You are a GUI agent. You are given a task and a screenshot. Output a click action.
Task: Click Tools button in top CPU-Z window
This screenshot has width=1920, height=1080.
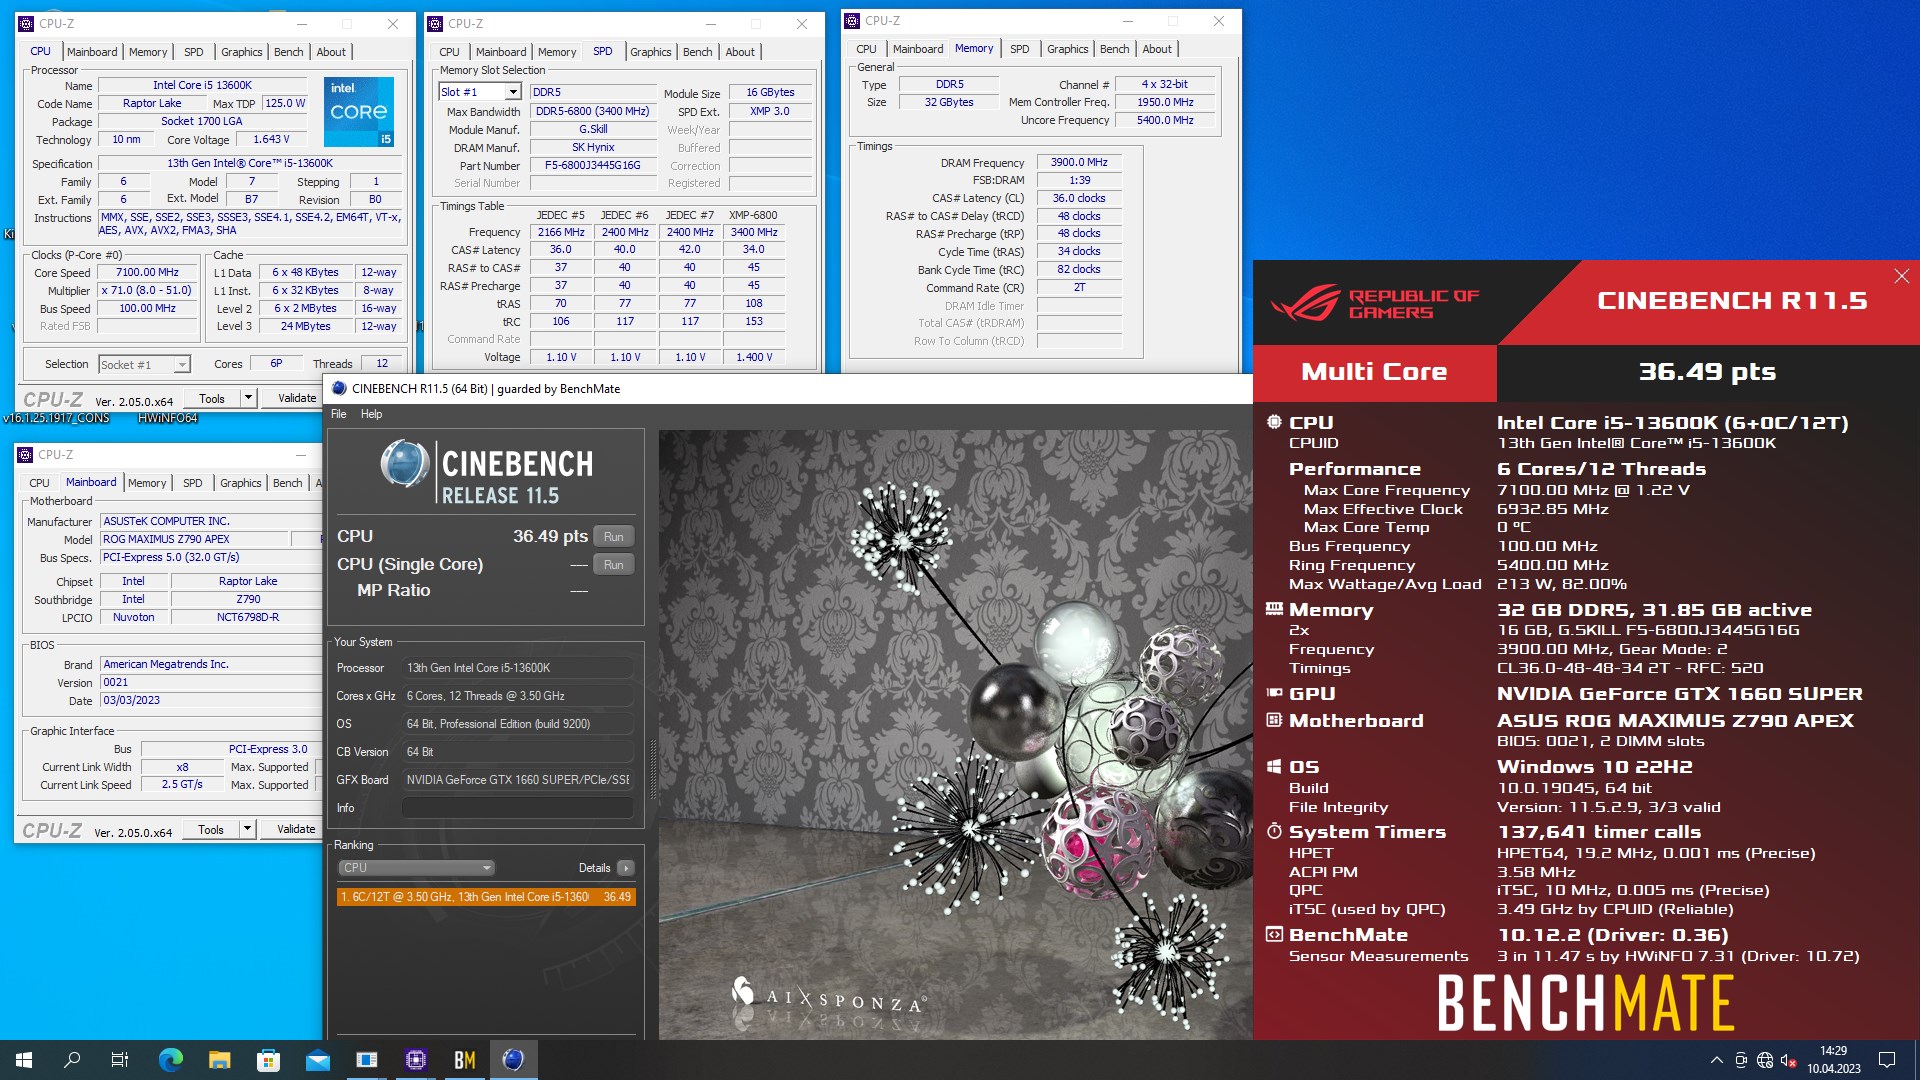211,398
